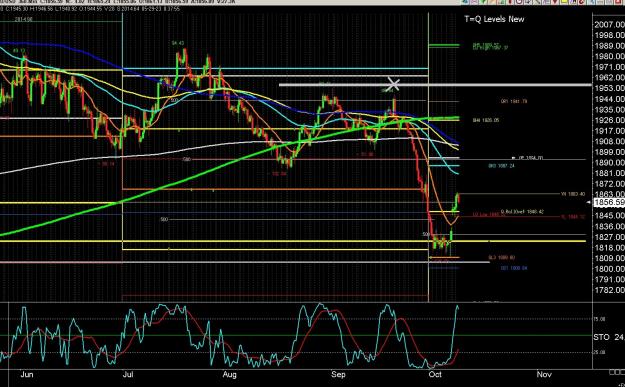
Task: Click the small arrow pointer beside 1856.59
Action: click(589, 202)
